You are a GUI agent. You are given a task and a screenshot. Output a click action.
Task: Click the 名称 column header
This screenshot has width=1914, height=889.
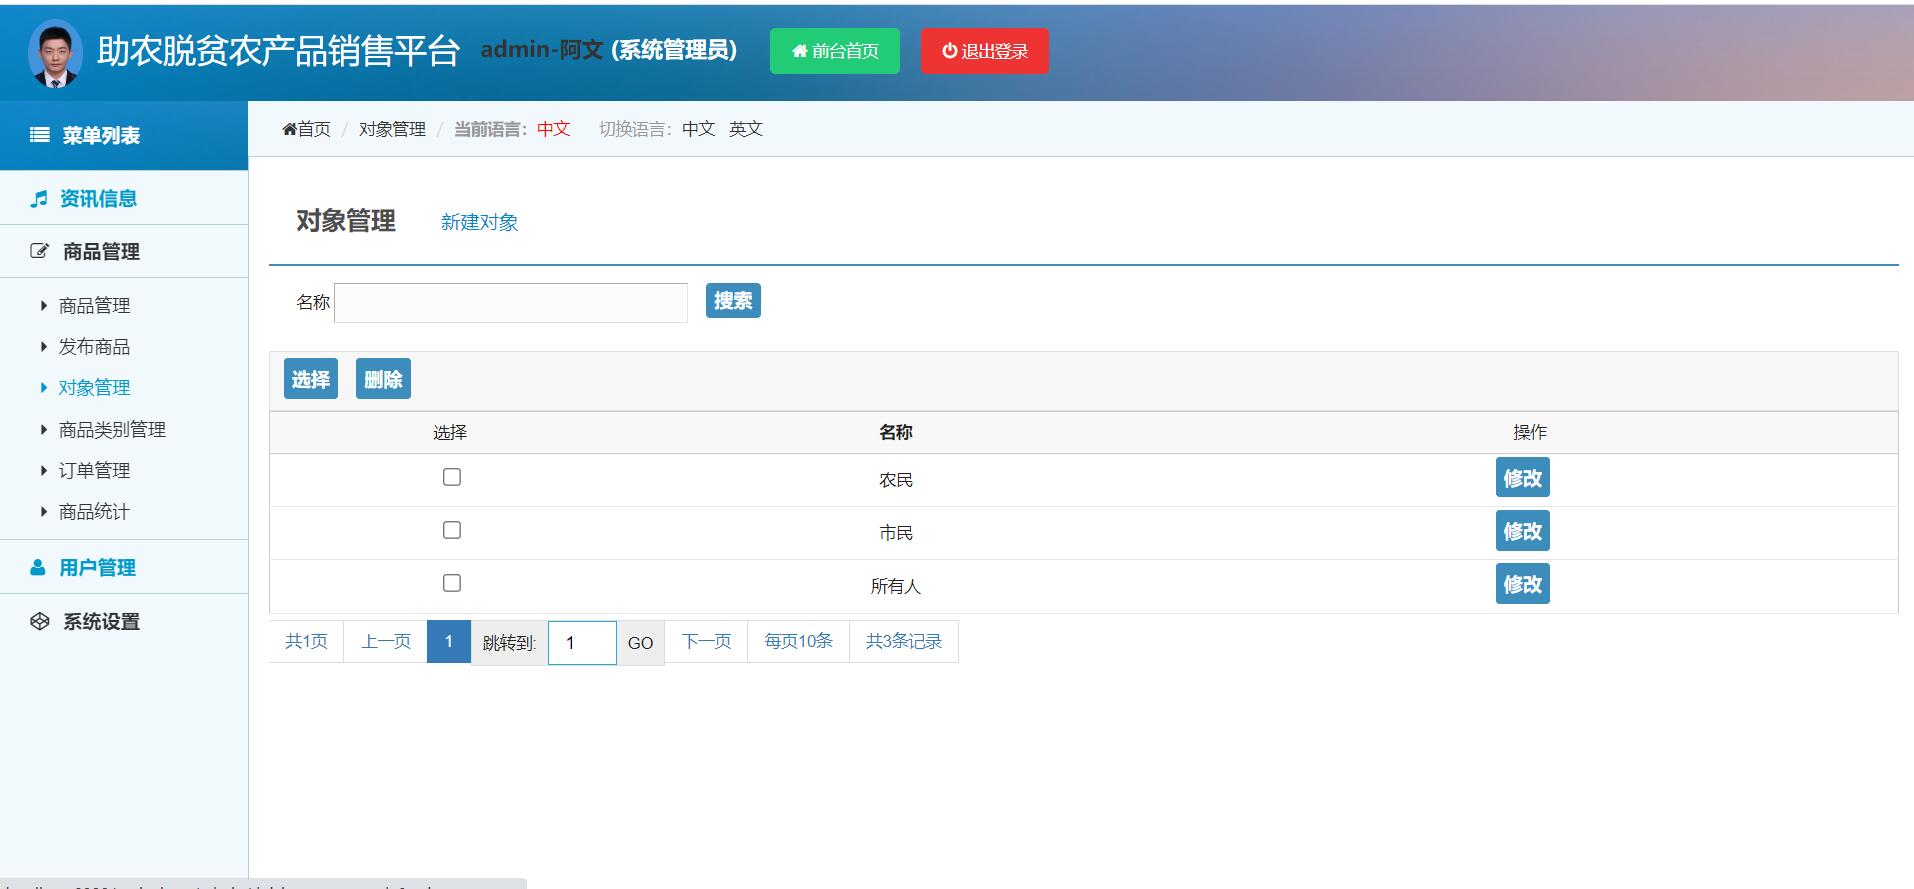point(896,432)
